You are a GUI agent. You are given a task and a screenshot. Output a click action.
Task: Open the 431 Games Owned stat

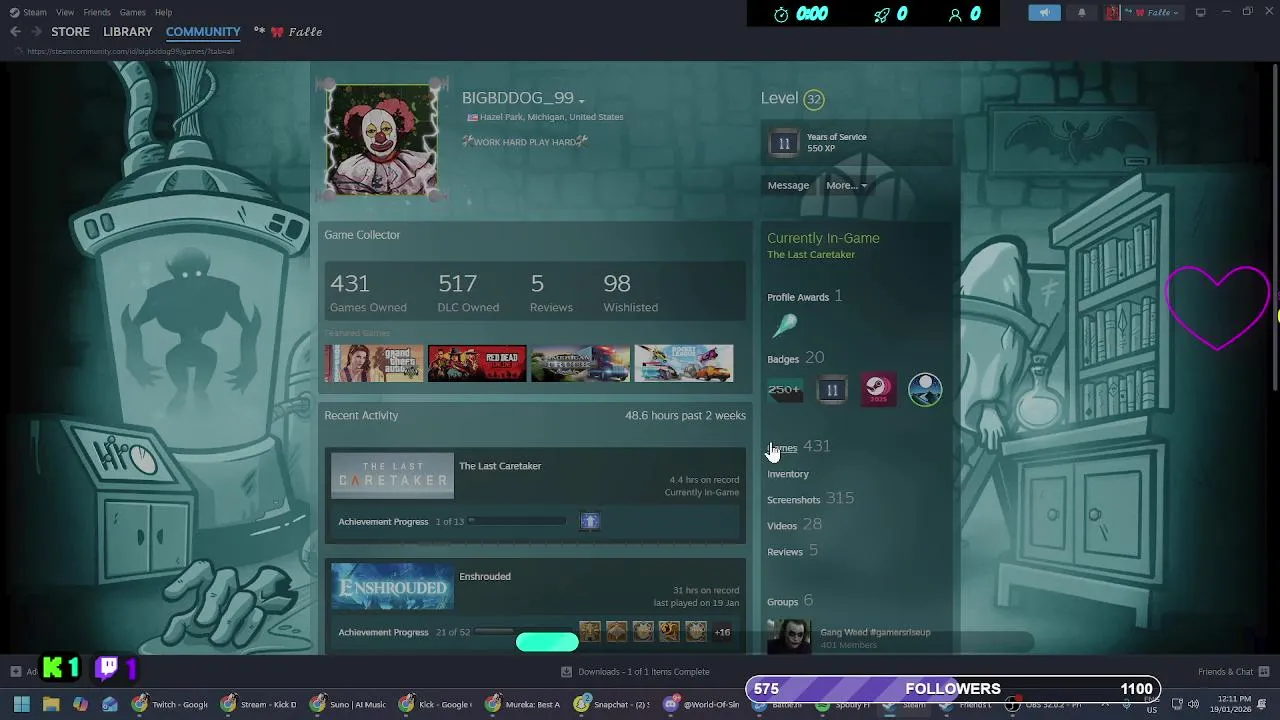(x=368, y=293)
